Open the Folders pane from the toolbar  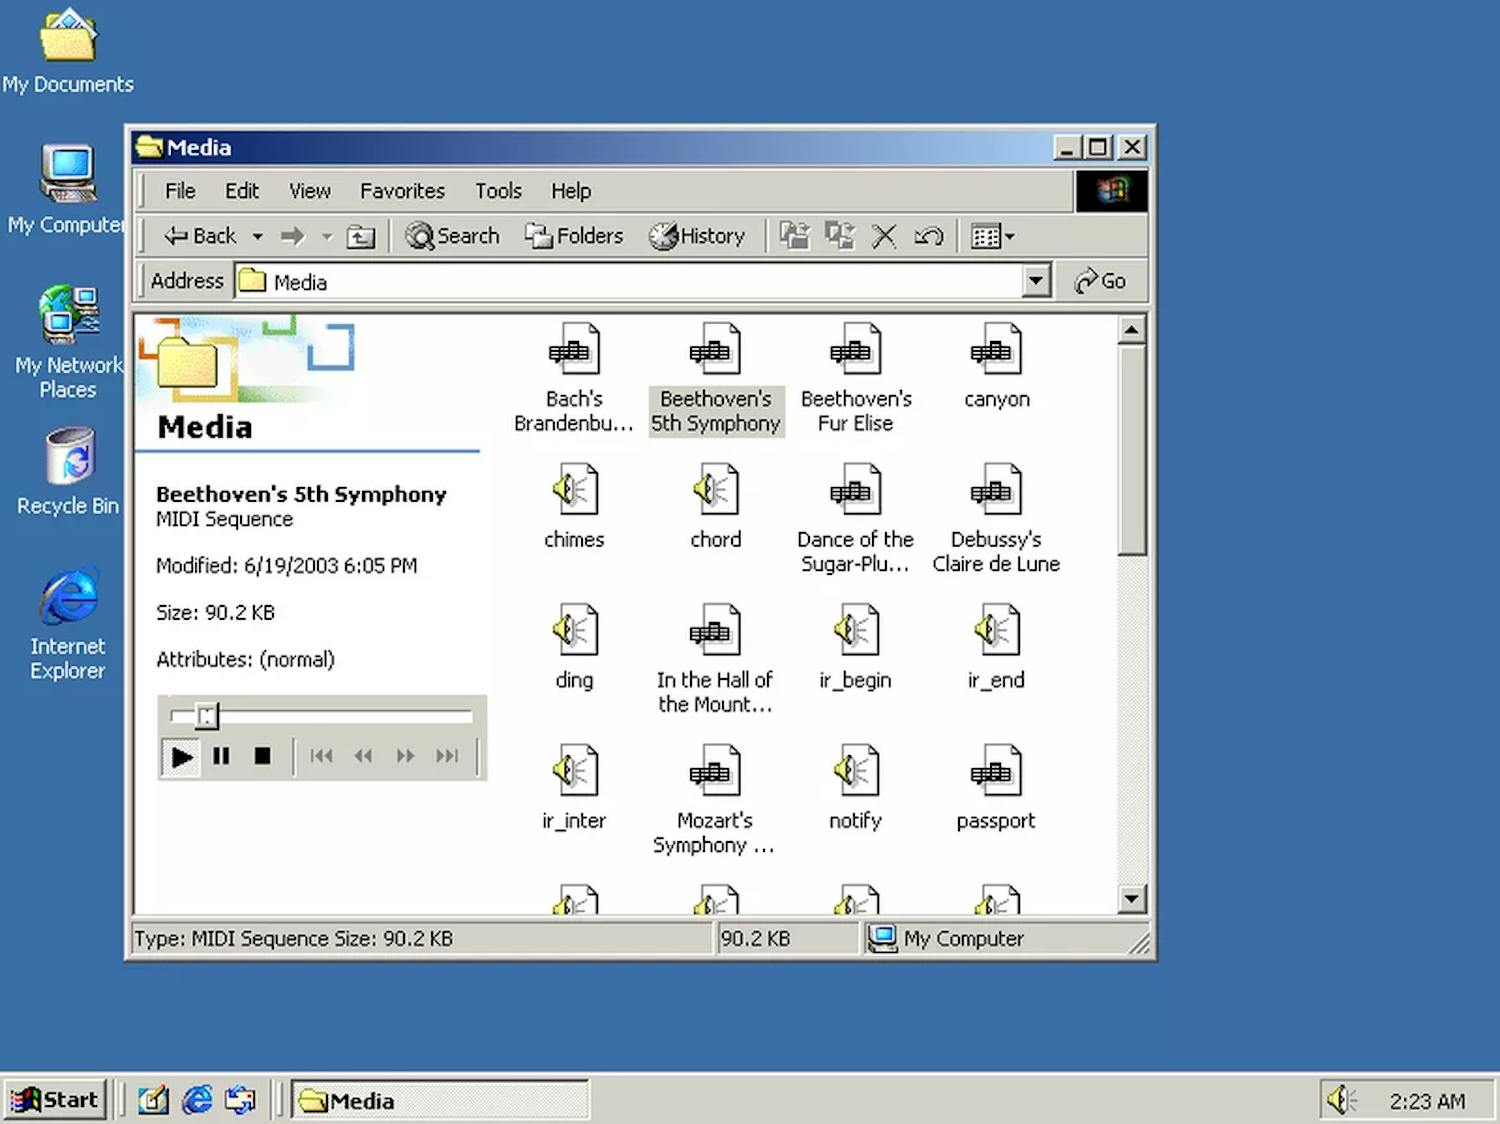(575, 236)
